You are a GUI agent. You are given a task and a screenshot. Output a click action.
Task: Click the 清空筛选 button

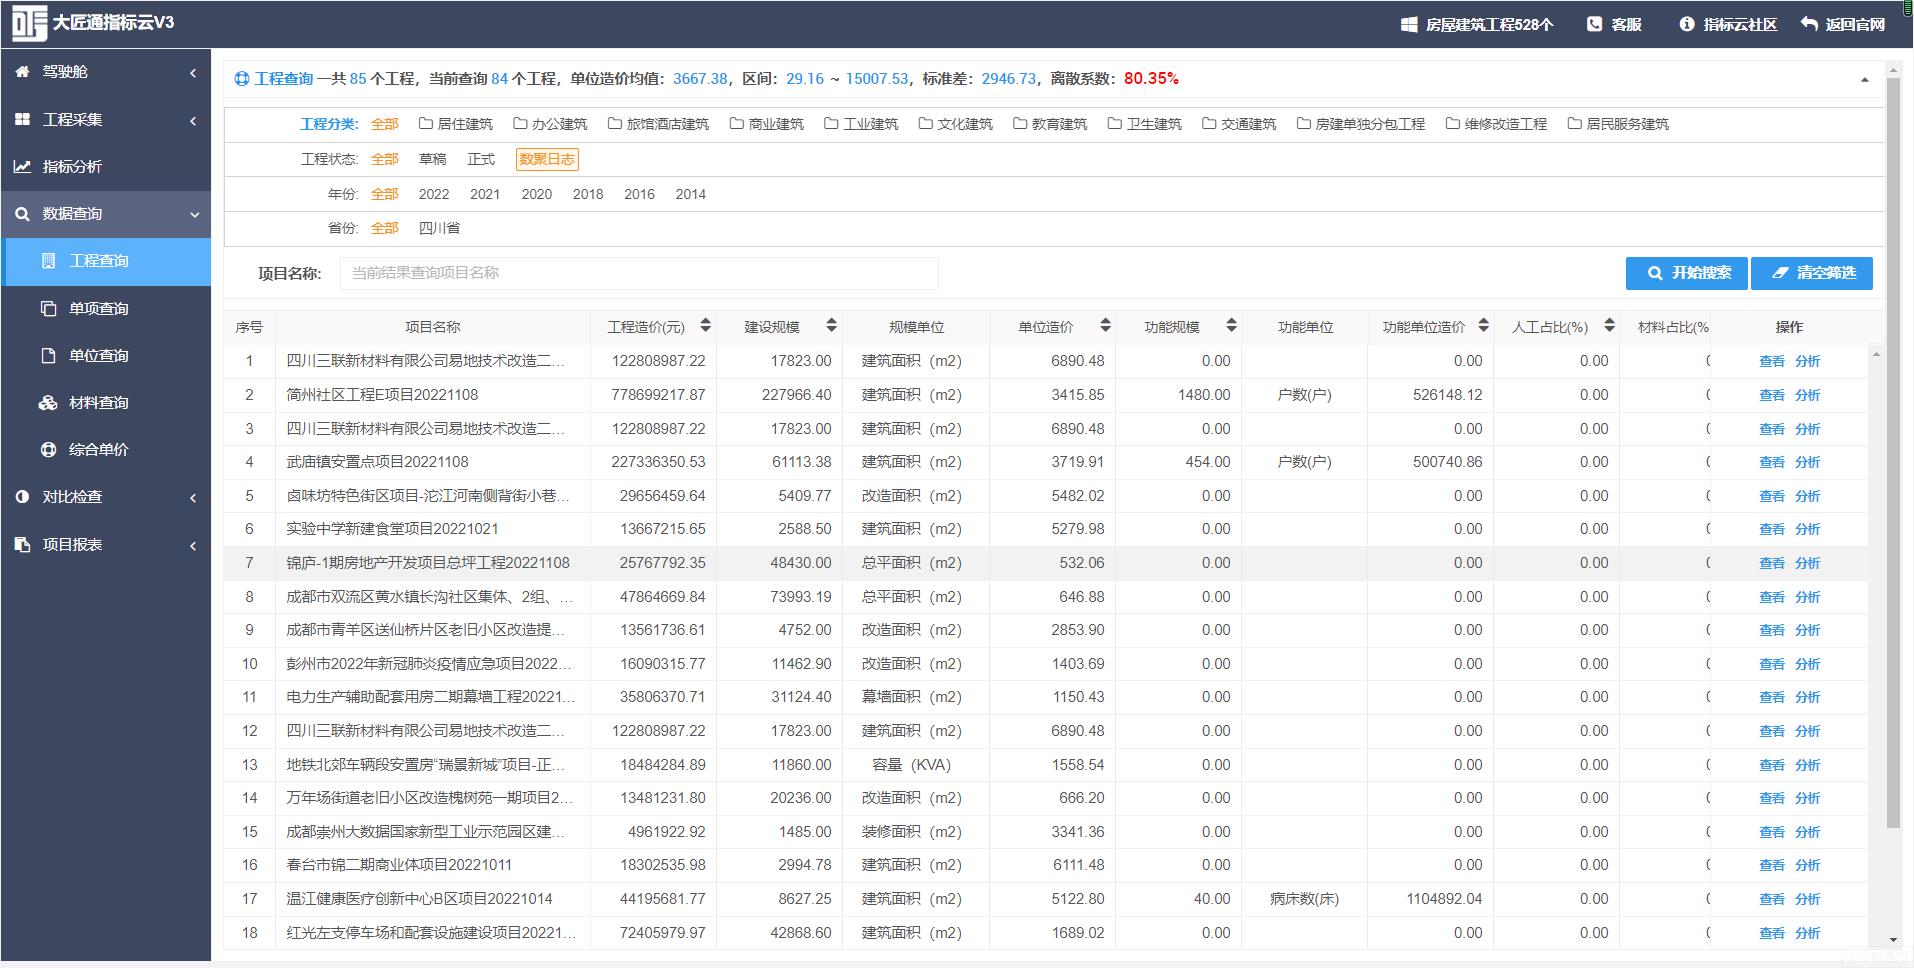coord(1812,273)
